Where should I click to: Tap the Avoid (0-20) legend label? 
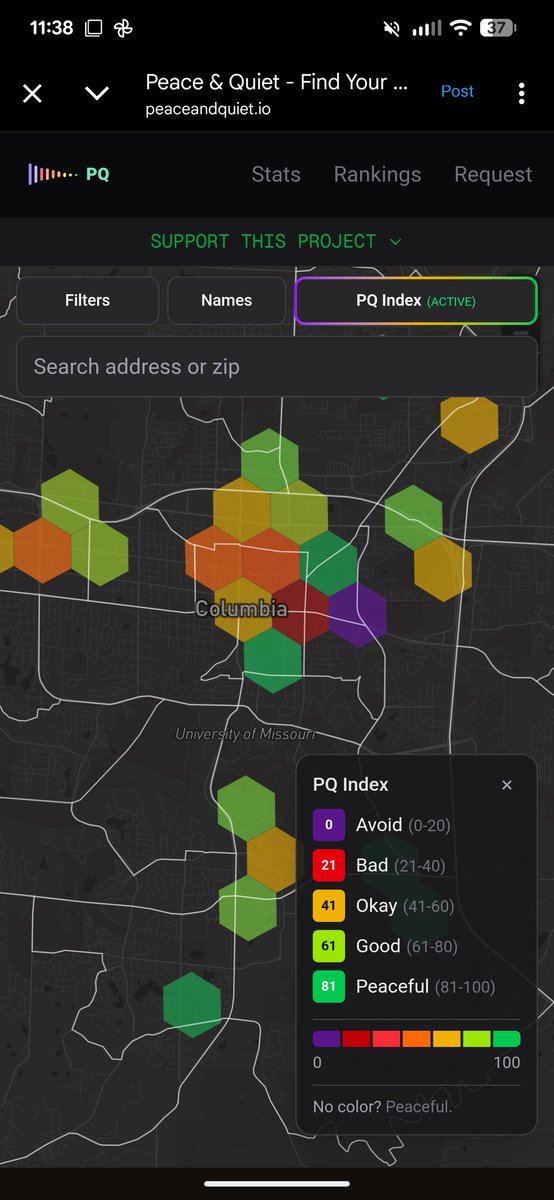pos(401,825)
